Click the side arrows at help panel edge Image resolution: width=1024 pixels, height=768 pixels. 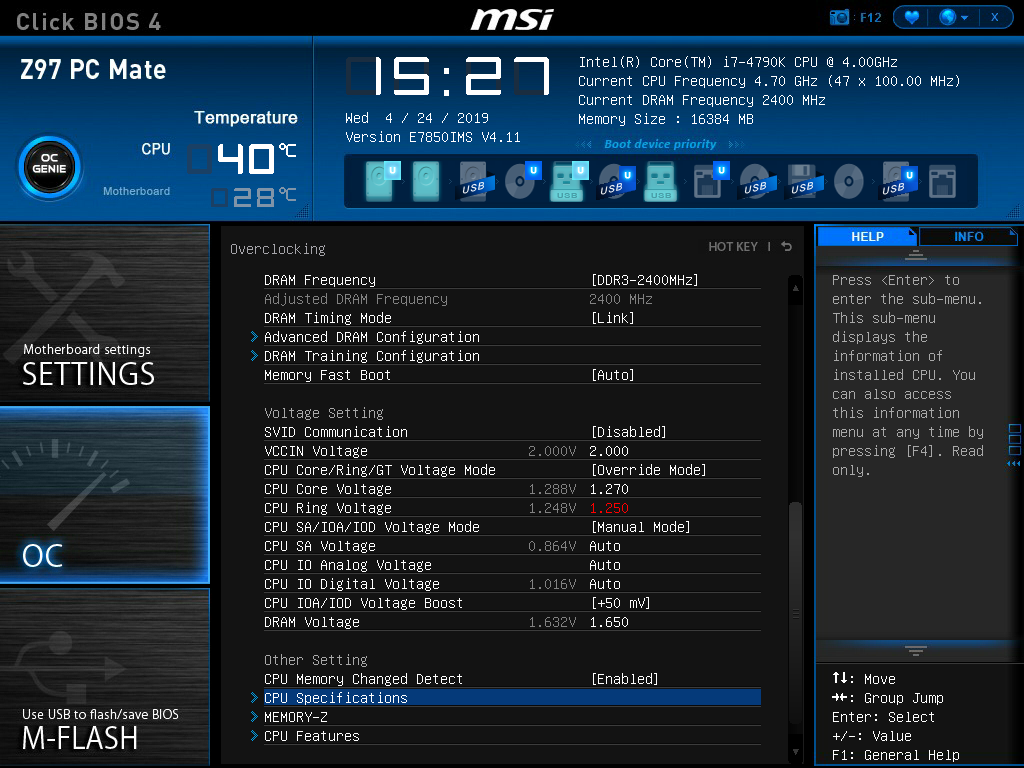click(1014, 463)
